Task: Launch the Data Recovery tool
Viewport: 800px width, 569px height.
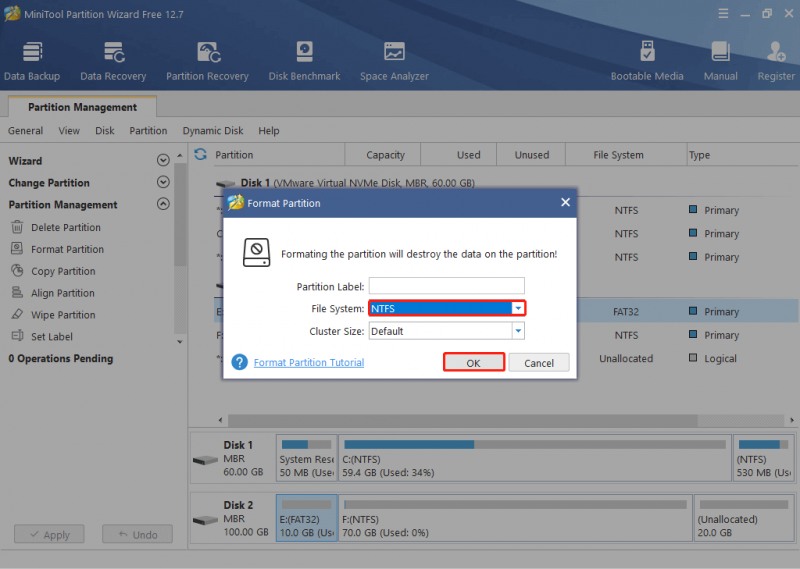Action: [x=113, y=61]
